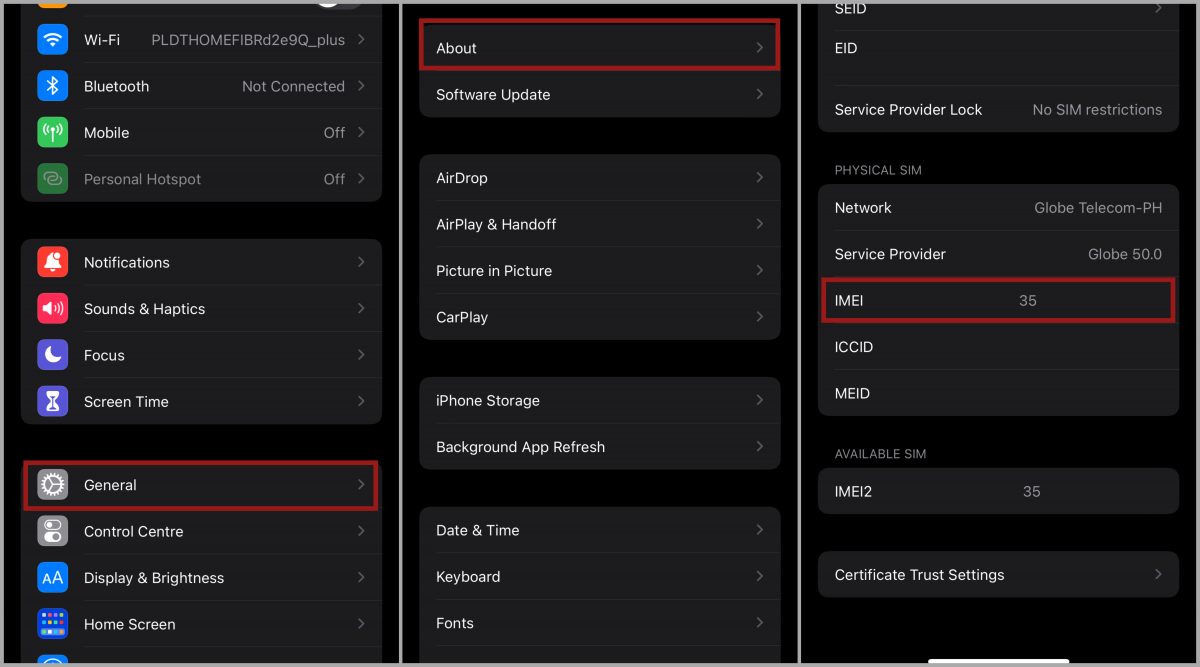
Task: Select the IMEI row under Physical SIM
Action: click(x=997, y=300)
